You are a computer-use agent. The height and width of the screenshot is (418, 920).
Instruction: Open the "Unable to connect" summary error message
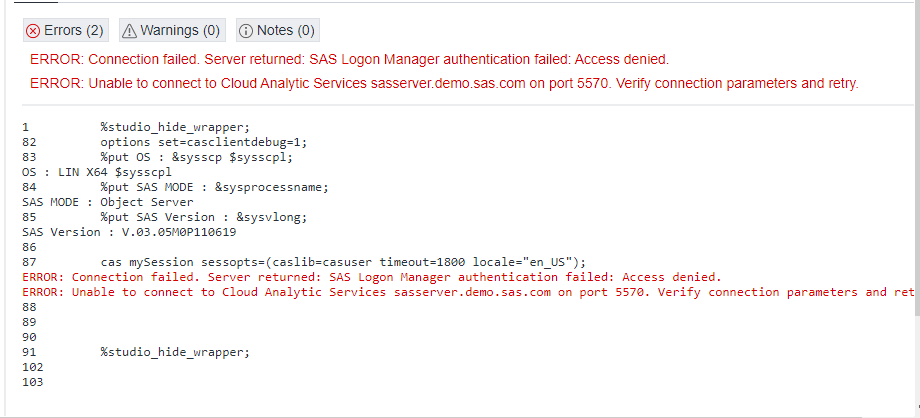coord(444,83)
